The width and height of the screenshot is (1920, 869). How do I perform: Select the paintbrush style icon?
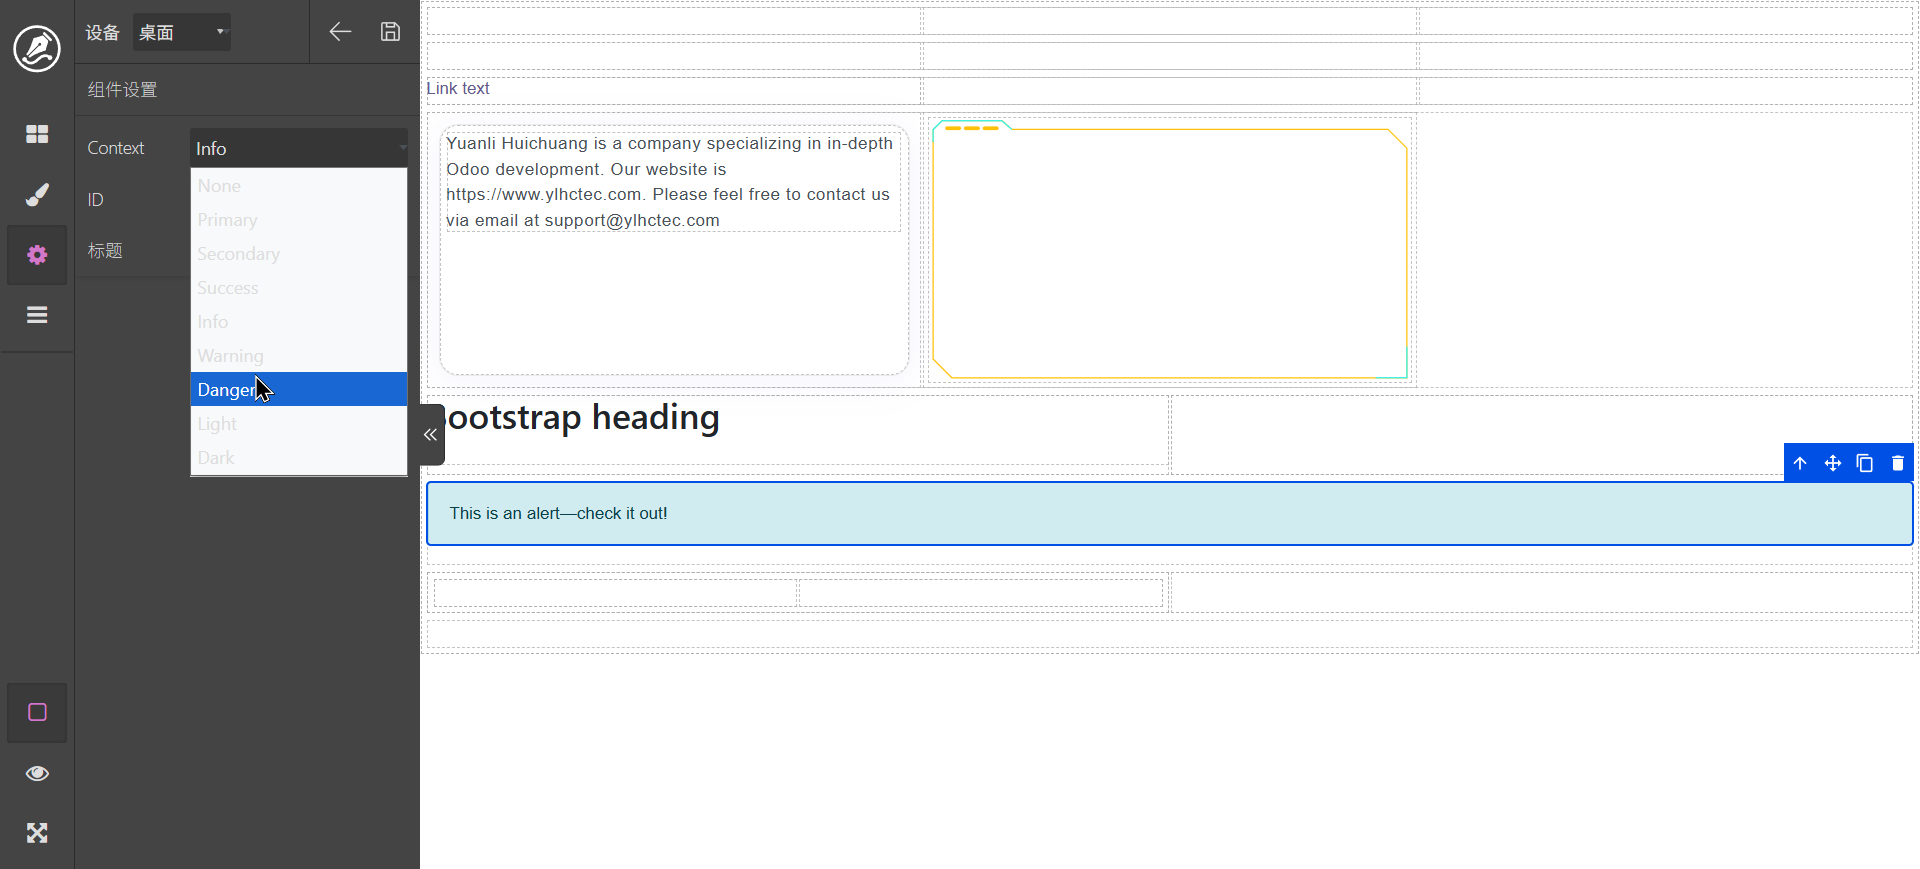coord(37,195)
